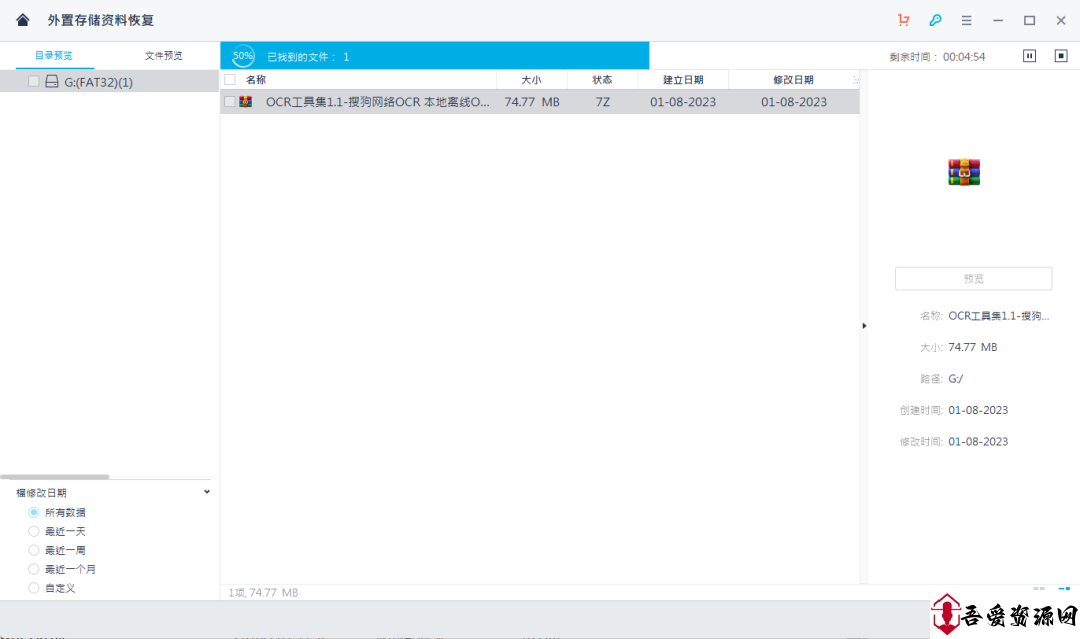Screen dimensions: 1080x639
Task: Click the 路径 value G:/ in details
Action: [955, 379]
